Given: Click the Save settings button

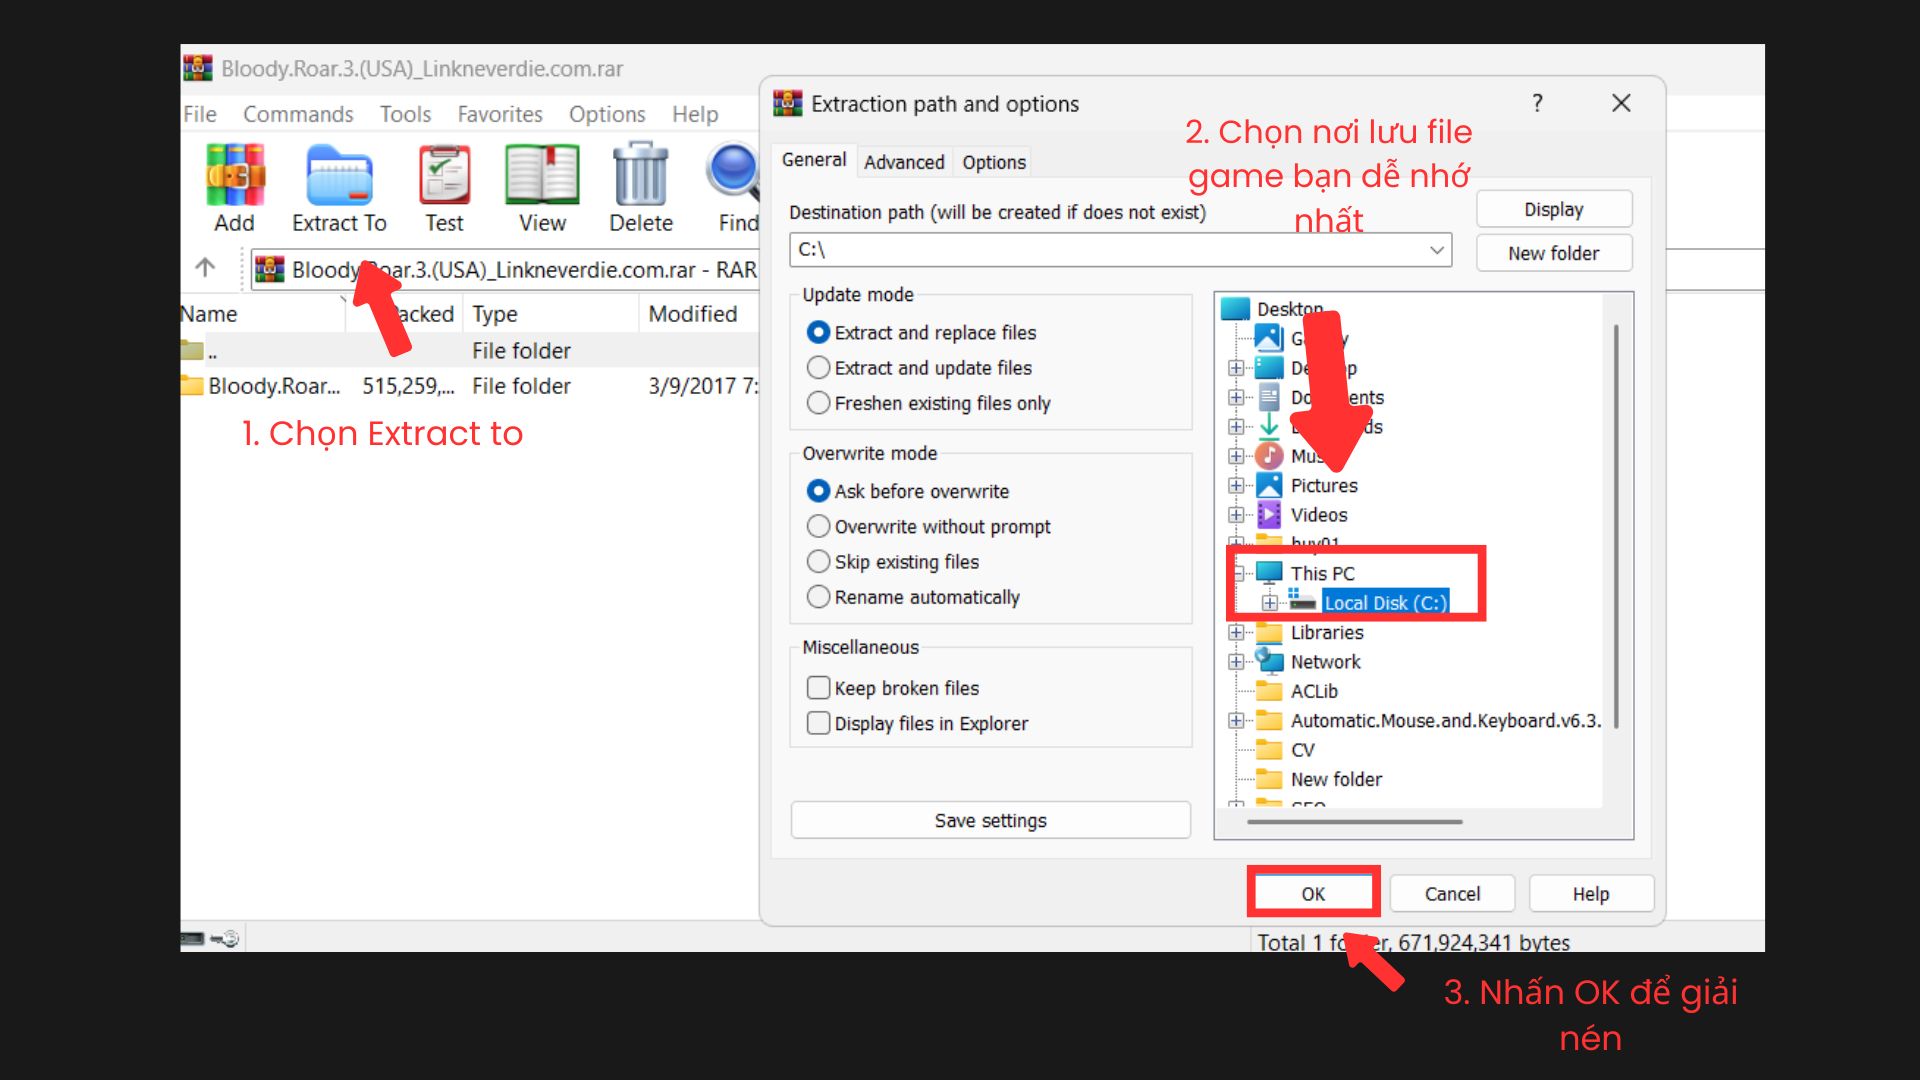Looking at the screenshot, I should click(x=991, y=820).
